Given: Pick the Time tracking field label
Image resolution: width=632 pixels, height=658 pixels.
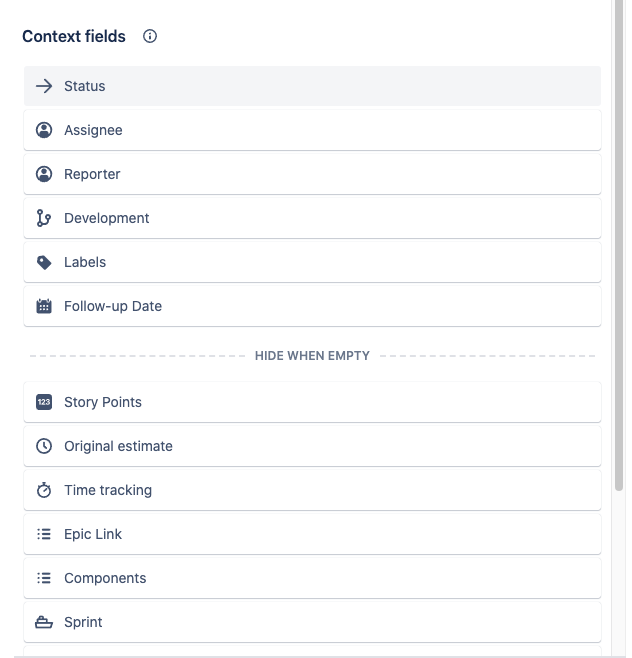Looking at the screenshot, I should pyautogui.click(x=108, y=490).
